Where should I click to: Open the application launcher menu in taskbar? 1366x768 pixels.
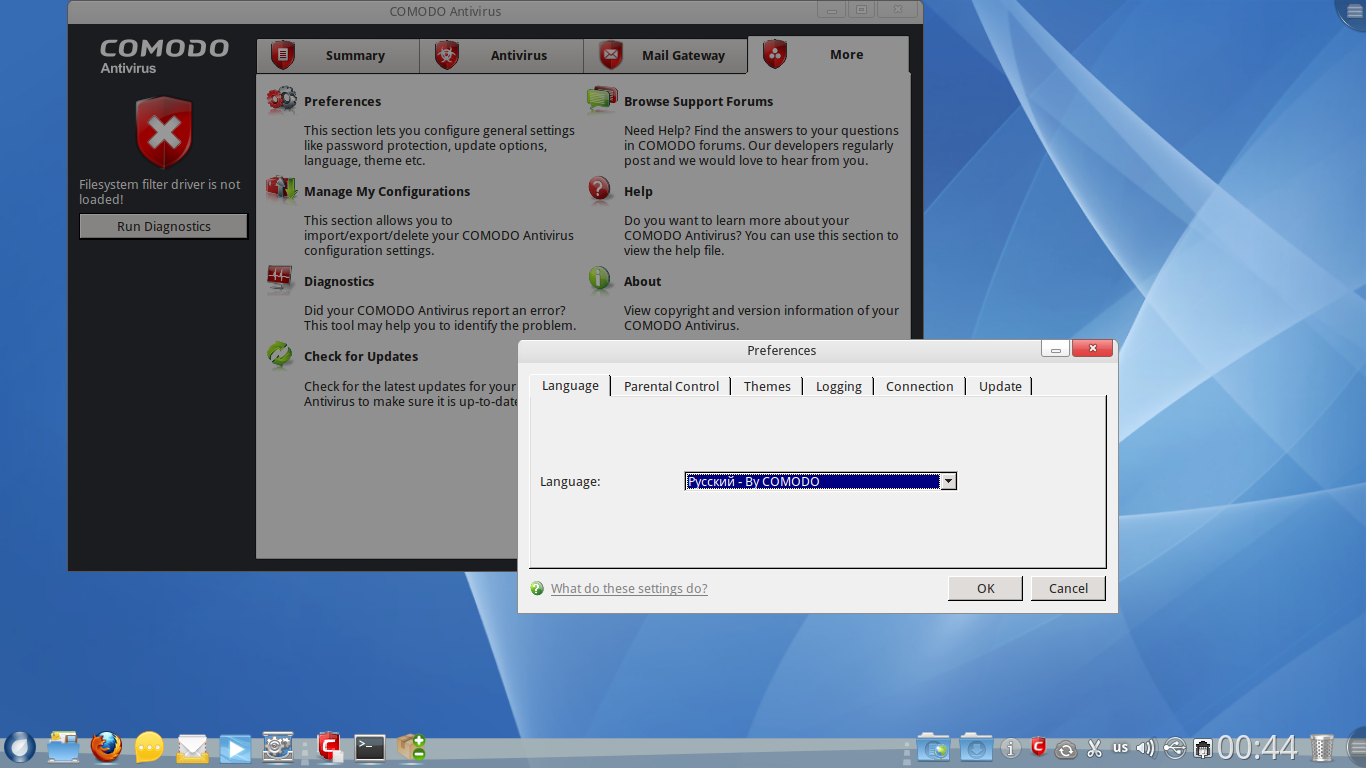click(19, 746)
